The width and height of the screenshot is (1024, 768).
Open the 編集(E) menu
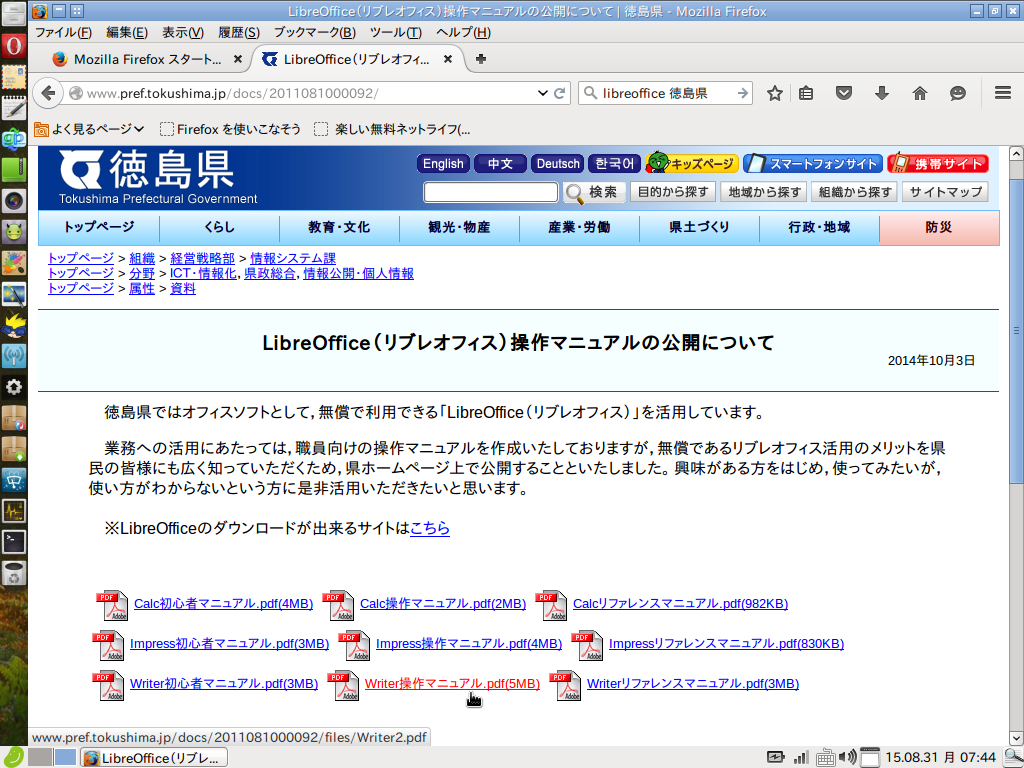(x=127, y=32)
